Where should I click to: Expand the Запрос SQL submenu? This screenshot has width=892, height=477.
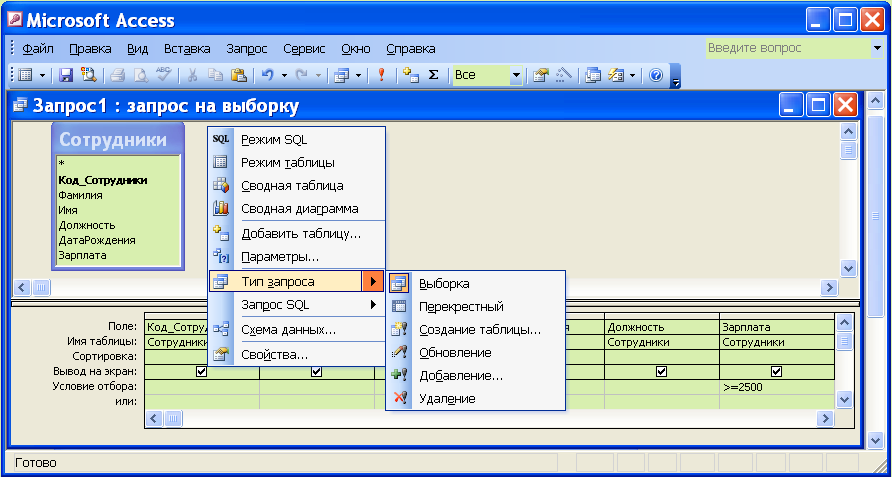[x=297, y=305]
